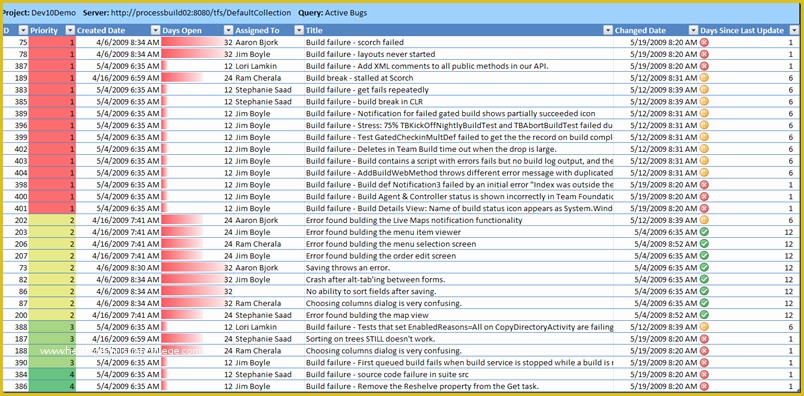Select Assigned To cell 'Ram Cherala' for bug 206
This screenshot has height=396, width=804.
(x=258, y=244)
